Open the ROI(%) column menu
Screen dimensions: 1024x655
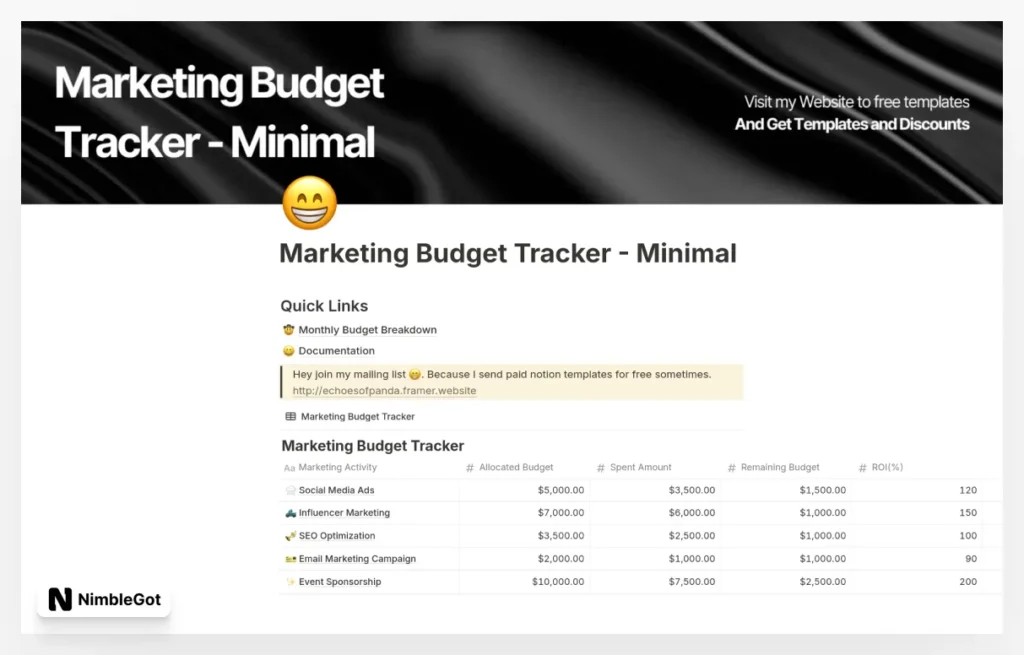tap(883, 467)
